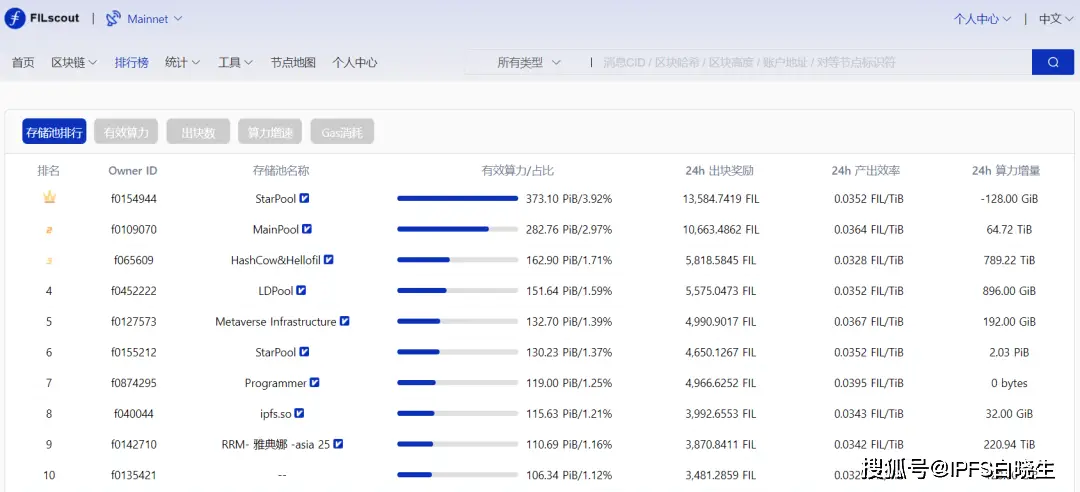Open the Metaverse Infrastructure pool name

click(276, 322)
